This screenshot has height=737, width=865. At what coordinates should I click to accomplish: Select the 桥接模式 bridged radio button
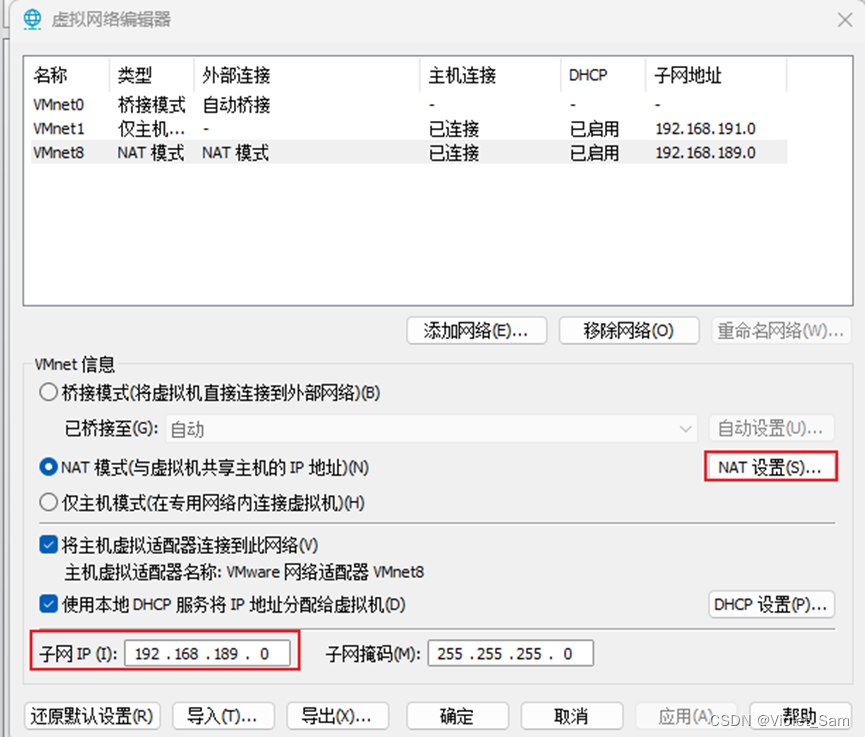pos(49,393)
